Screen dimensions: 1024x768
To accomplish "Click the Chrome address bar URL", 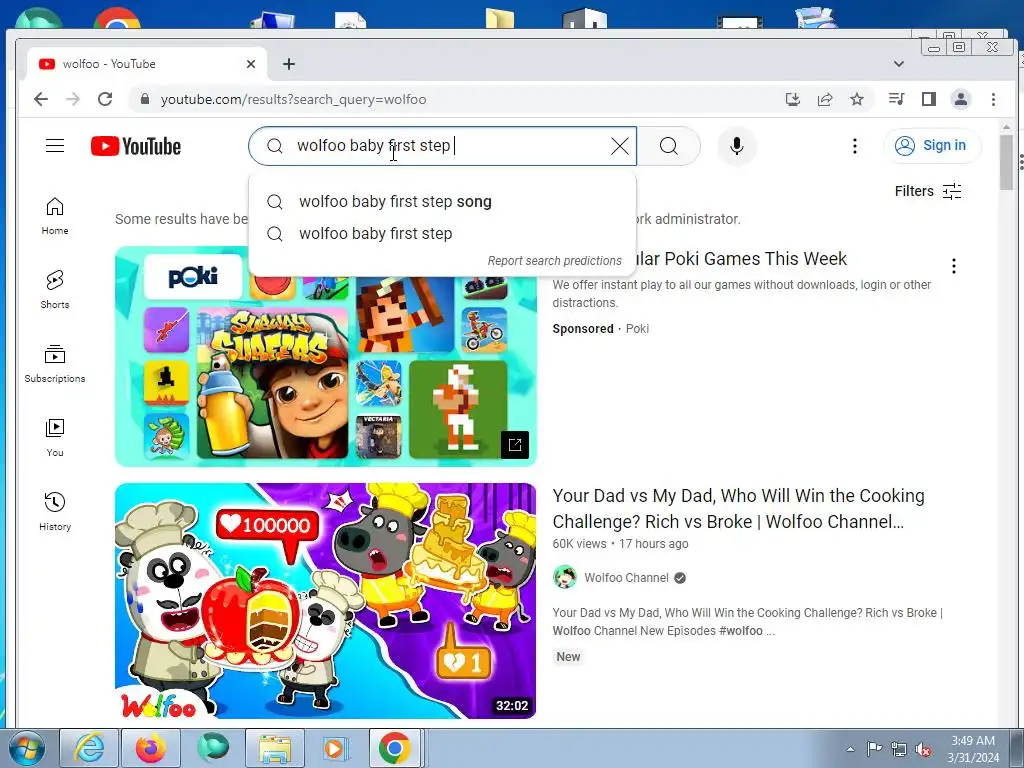I will click(x=293, y=99).
